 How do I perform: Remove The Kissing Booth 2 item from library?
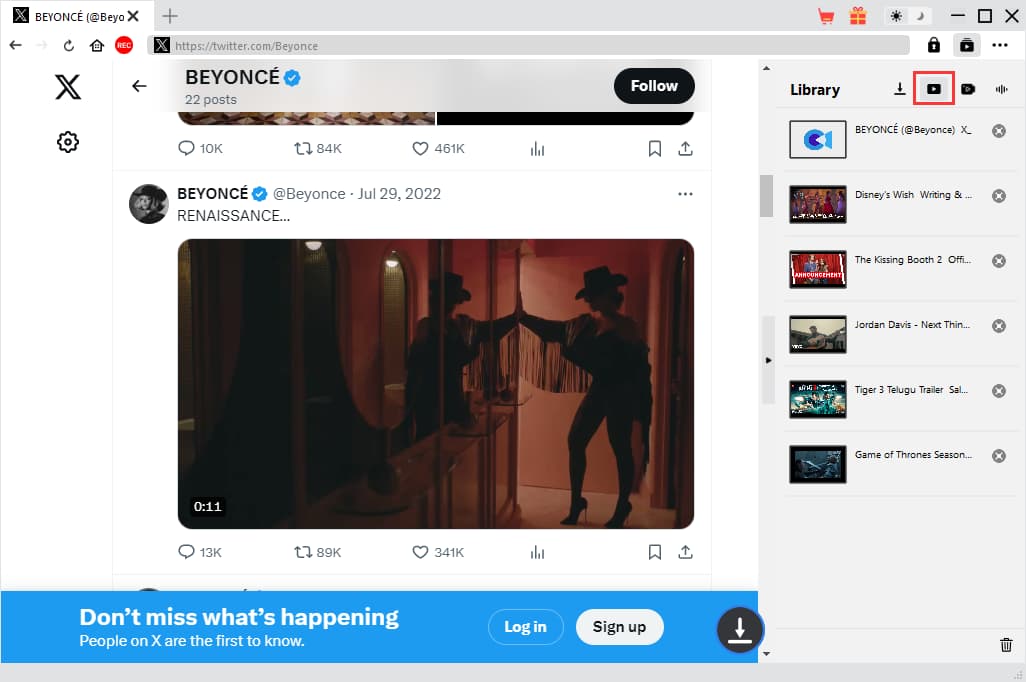999,260
